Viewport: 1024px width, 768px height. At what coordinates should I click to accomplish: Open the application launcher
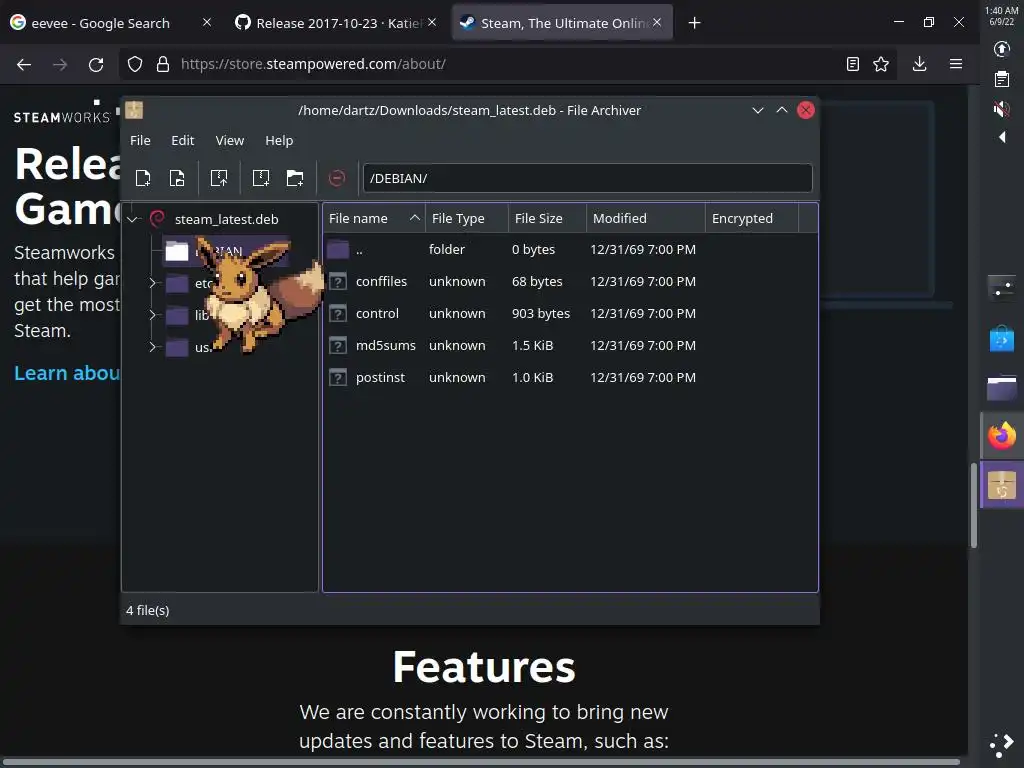1002,744
